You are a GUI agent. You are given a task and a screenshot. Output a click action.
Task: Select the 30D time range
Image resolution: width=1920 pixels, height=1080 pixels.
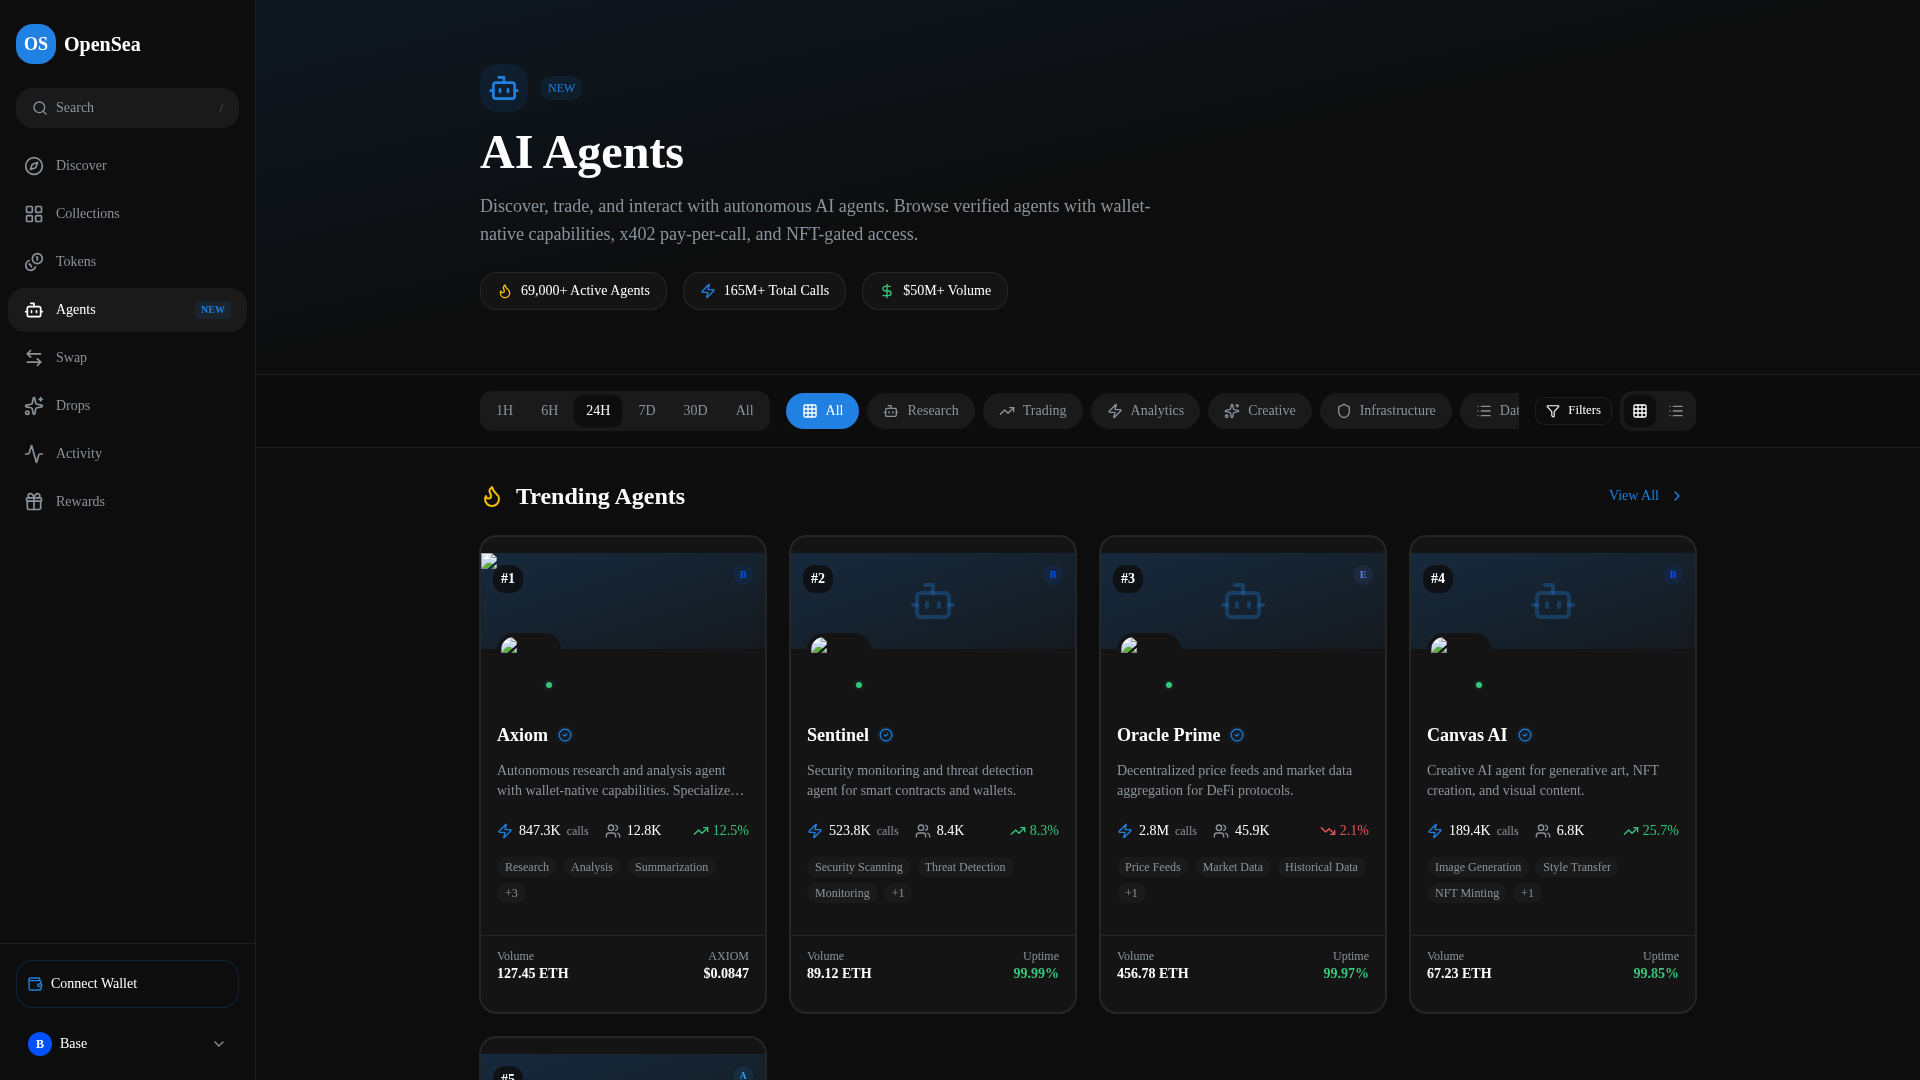click(695, 411)
